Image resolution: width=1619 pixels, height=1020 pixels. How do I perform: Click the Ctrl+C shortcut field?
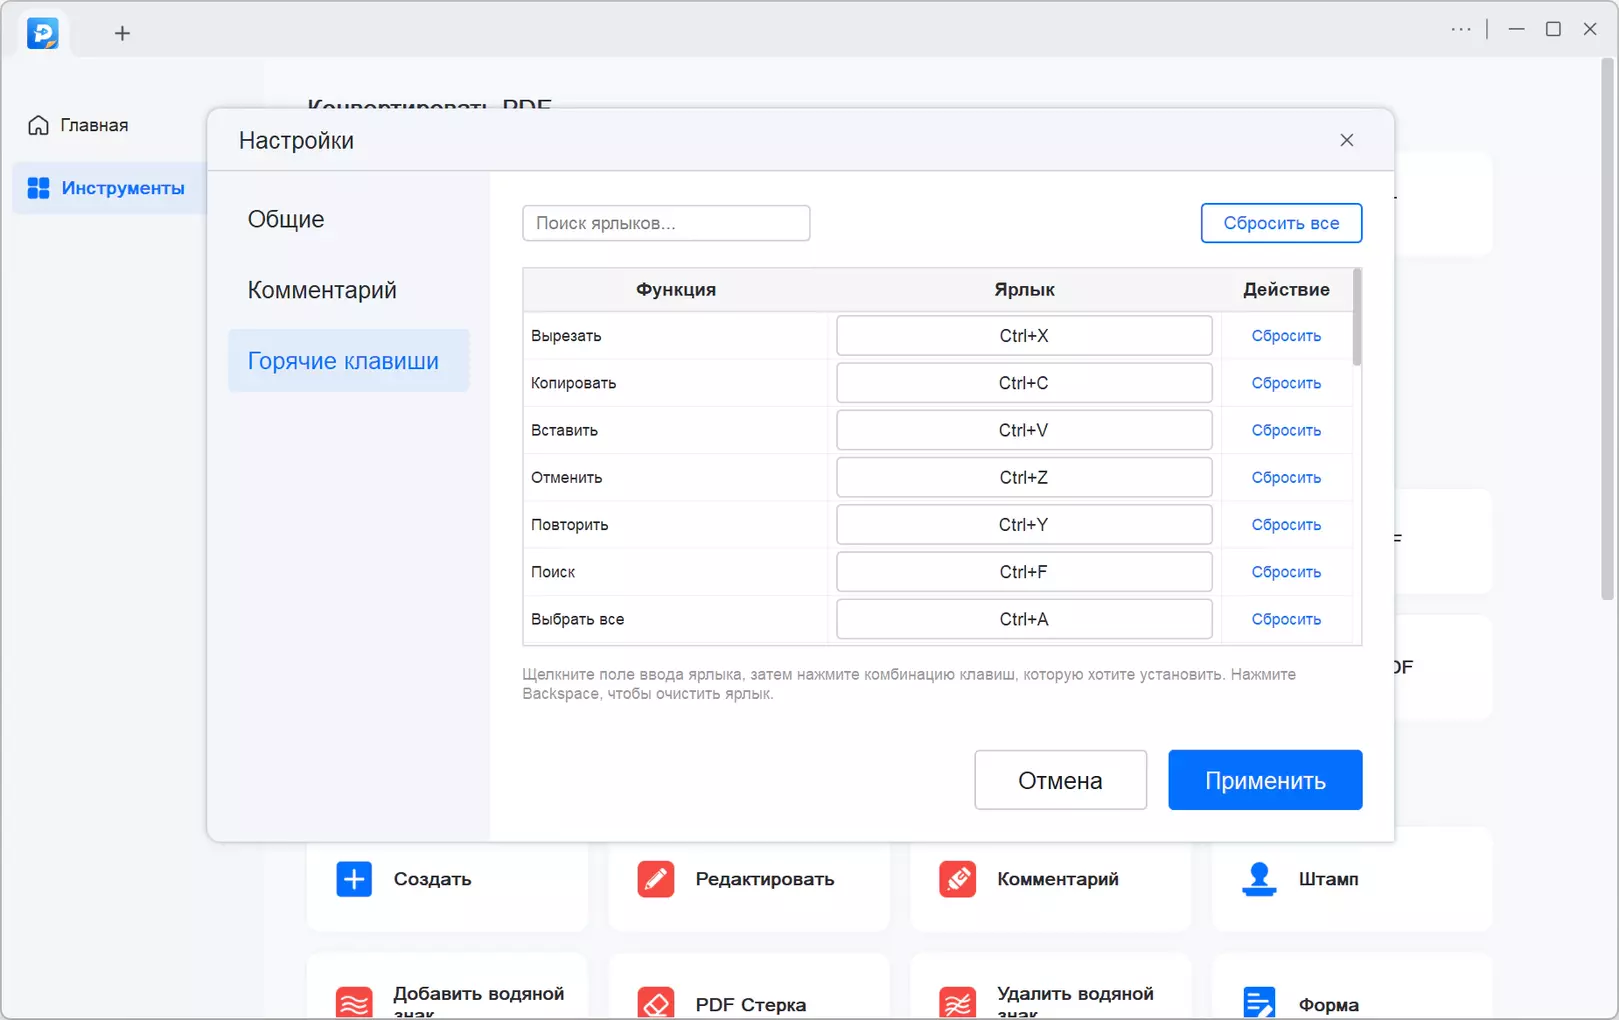point(1024,383)
